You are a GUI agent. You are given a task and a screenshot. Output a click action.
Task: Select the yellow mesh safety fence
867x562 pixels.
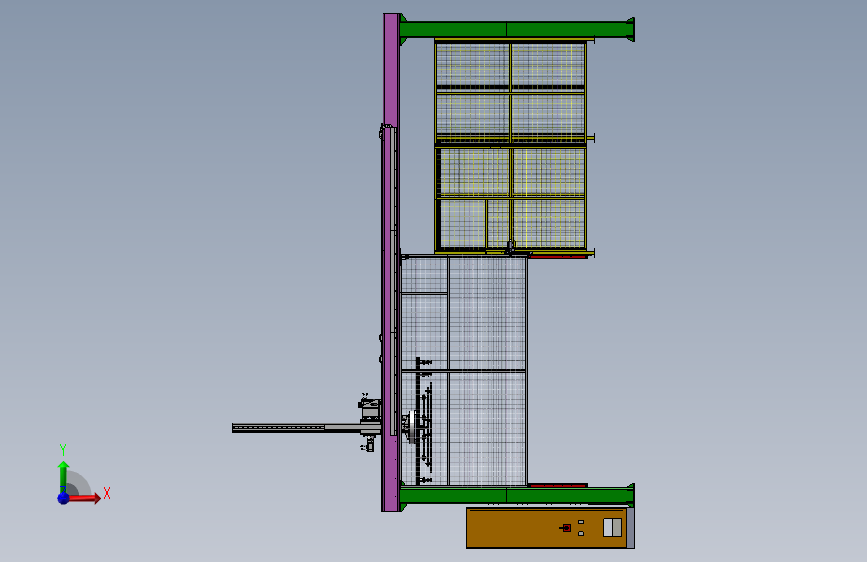(510, 147)
